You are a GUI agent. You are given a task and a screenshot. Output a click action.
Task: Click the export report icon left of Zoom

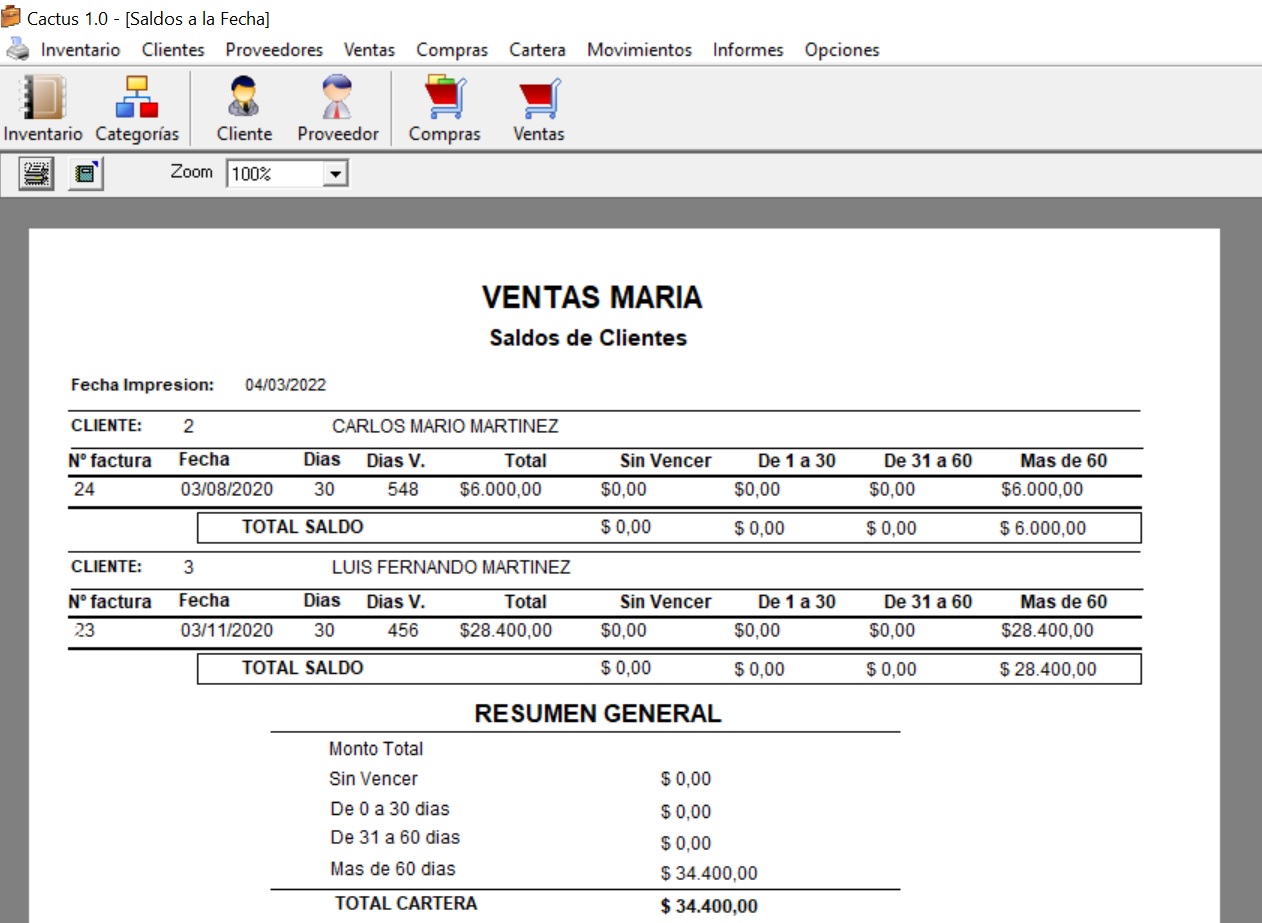[86, 174]
